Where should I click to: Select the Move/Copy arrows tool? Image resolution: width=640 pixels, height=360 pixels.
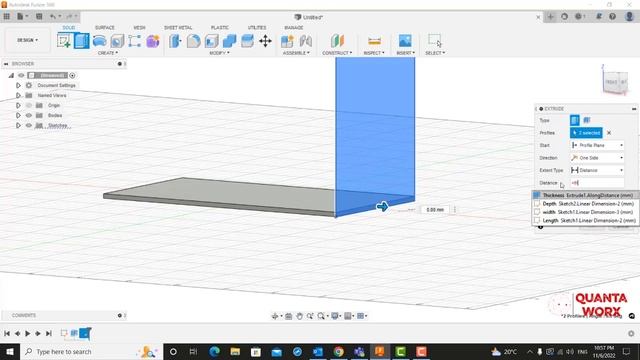pyautogui.click(x=265, y=41)
